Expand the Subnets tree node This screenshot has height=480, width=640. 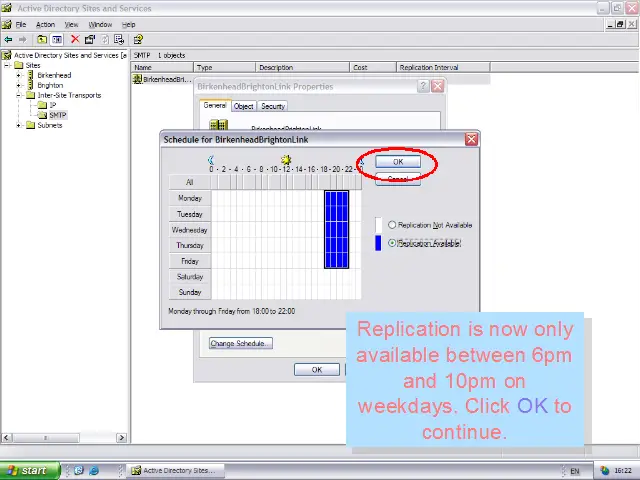[x=18, y=125]
